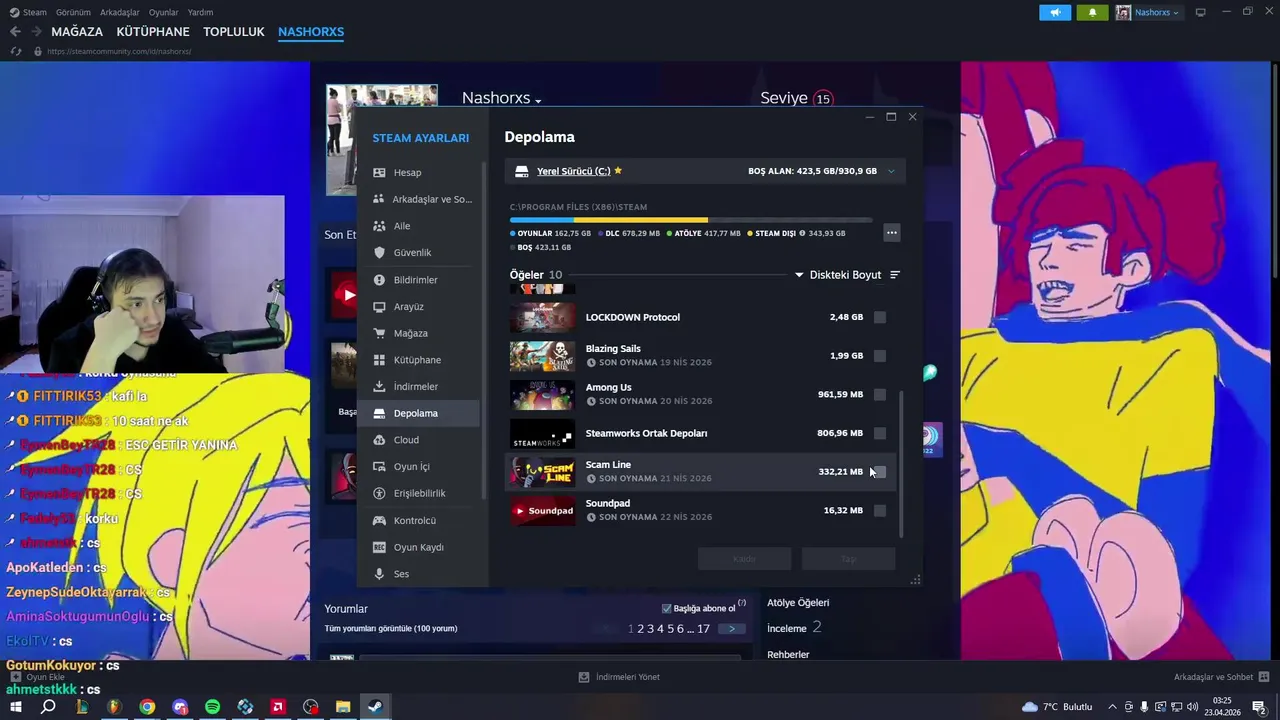
Task: Go back with the navigation arrow
Action: click(15, 32)
